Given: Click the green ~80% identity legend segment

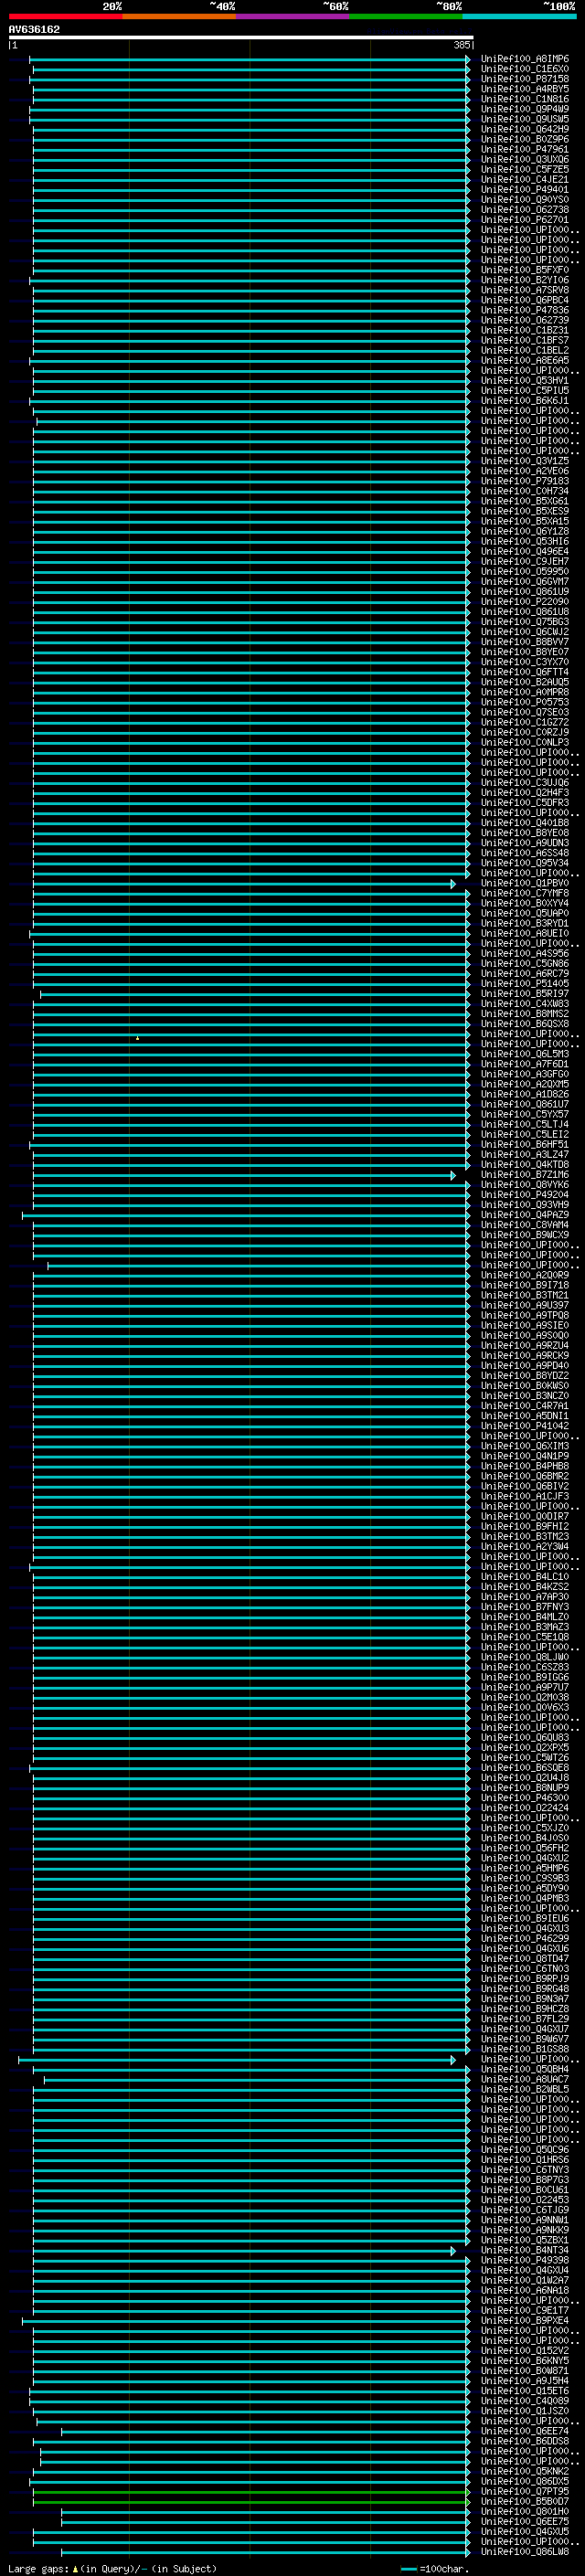Looking at the screenshot, I should pos(405,16).
